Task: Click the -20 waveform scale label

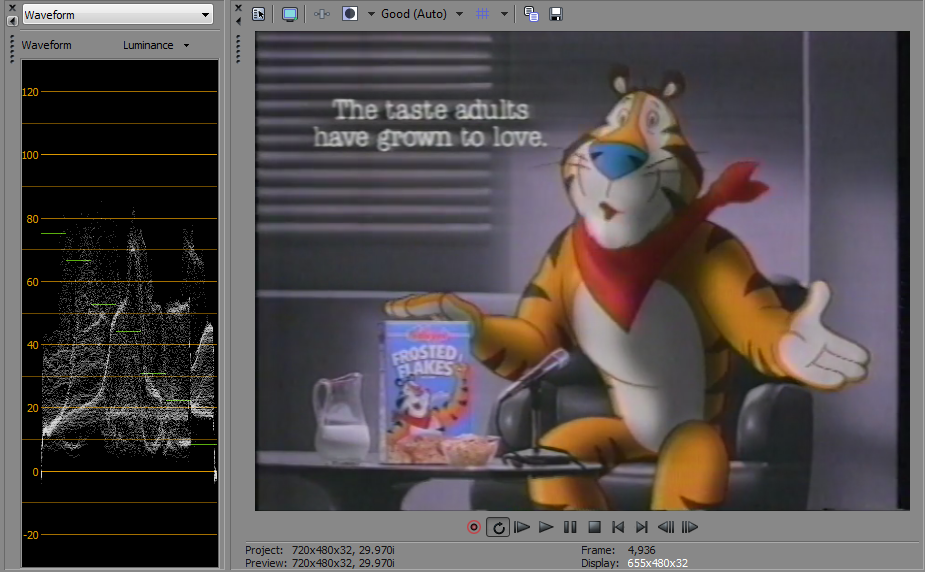Action: click(x=31, y=535)
